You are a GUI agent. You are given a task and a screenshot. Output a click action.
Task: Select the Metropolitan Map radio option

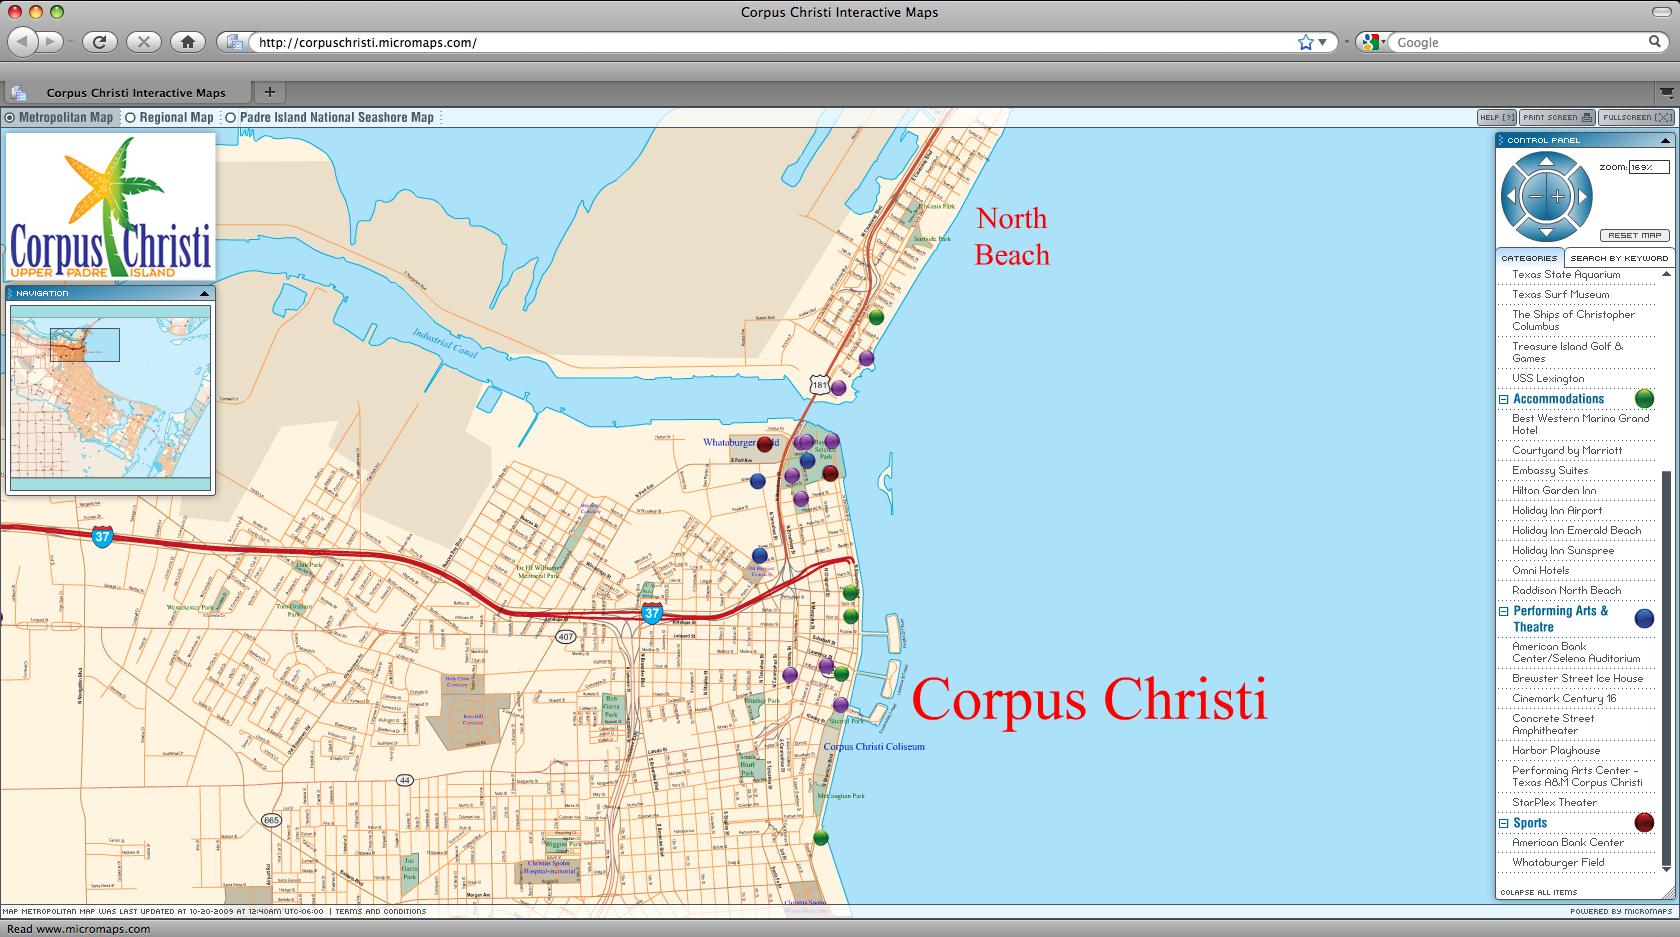(x=10, y=117)
